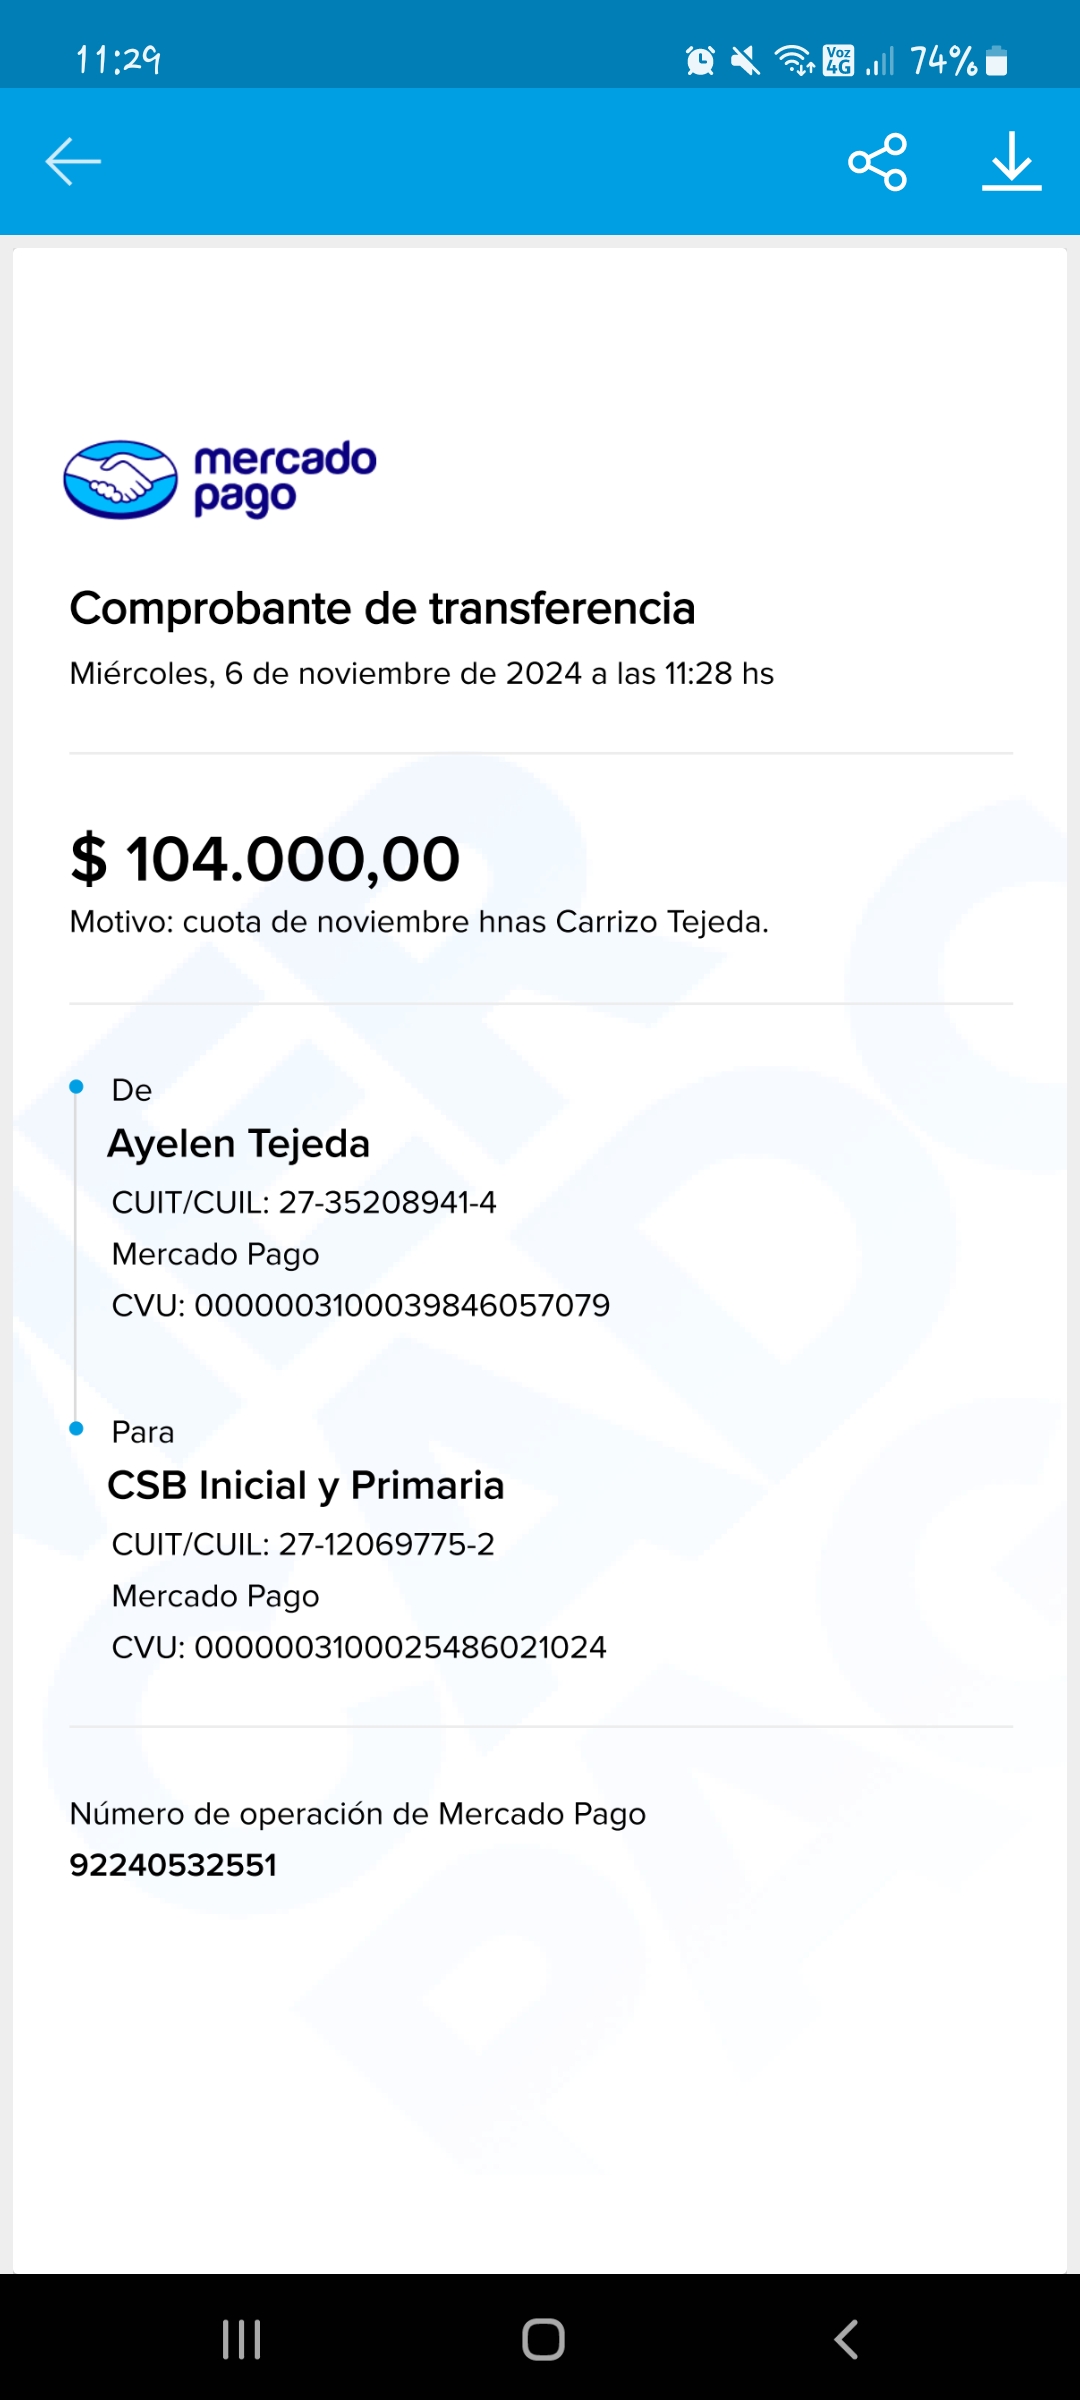This screenshot has width=1080, height=2400.
Task: Tap the status bar clock
Action: (x=118, y=60)
